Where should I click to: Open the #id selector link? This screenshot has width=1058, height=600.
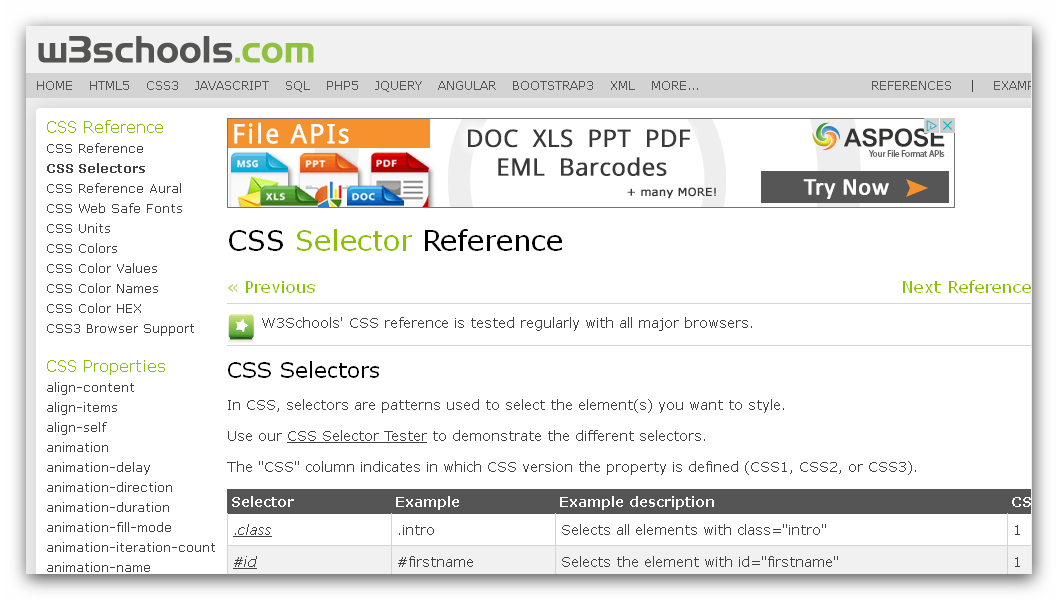pos(245,562)
